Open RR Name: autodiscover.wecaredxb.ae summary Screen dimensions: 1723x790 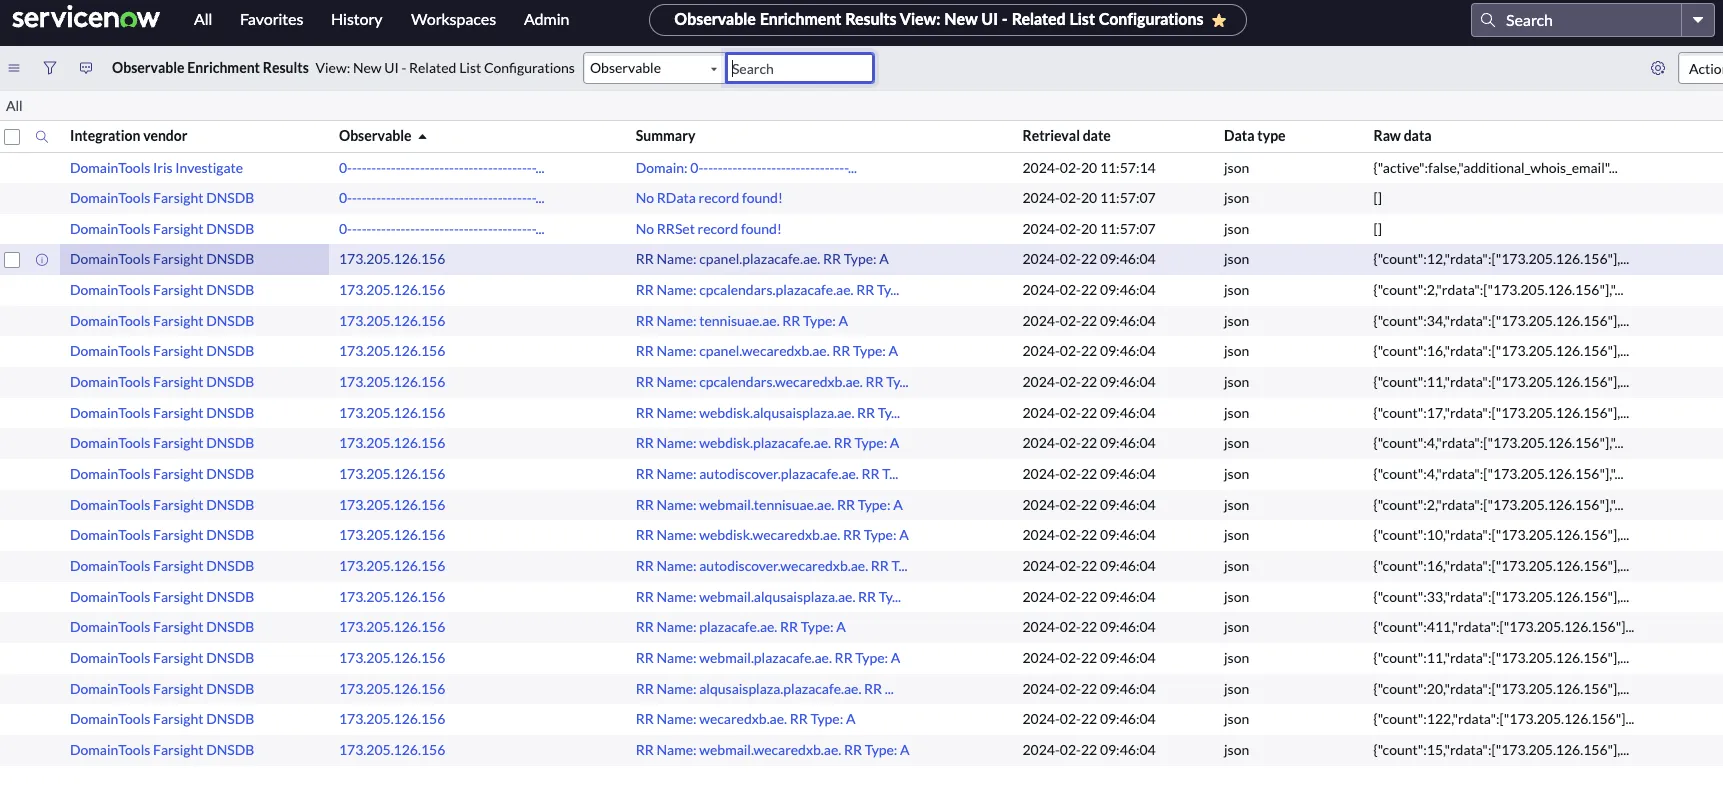tap(771, 566)
